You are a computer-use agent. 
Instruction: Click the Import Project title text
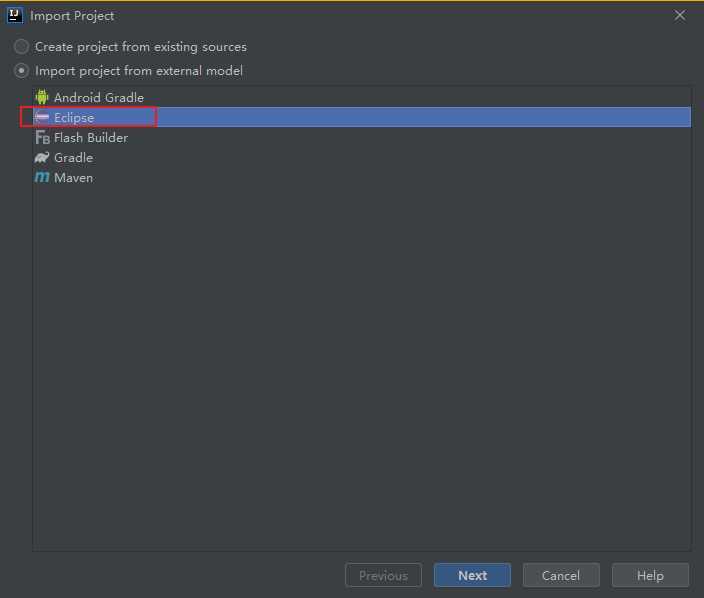[72, 16]
